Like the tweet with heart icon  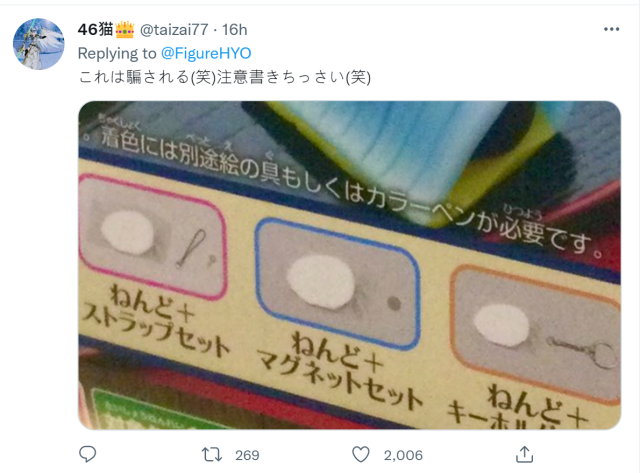(361, 454)
